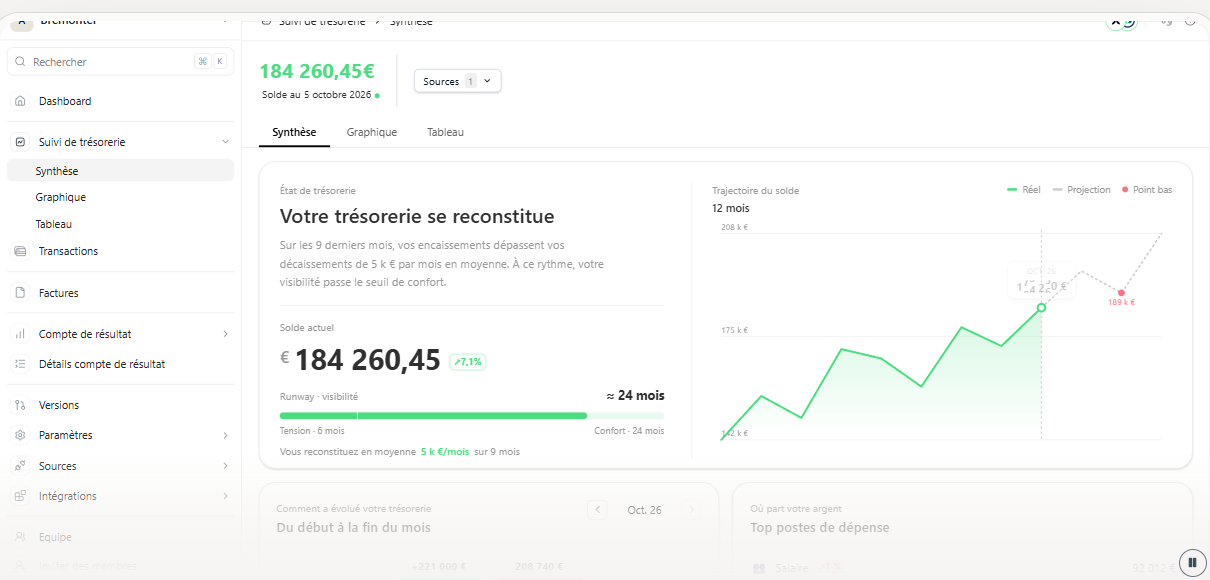Open the Dashboard home icon
Viewport: 1210px width, 580px height.
tap(20, 101)
